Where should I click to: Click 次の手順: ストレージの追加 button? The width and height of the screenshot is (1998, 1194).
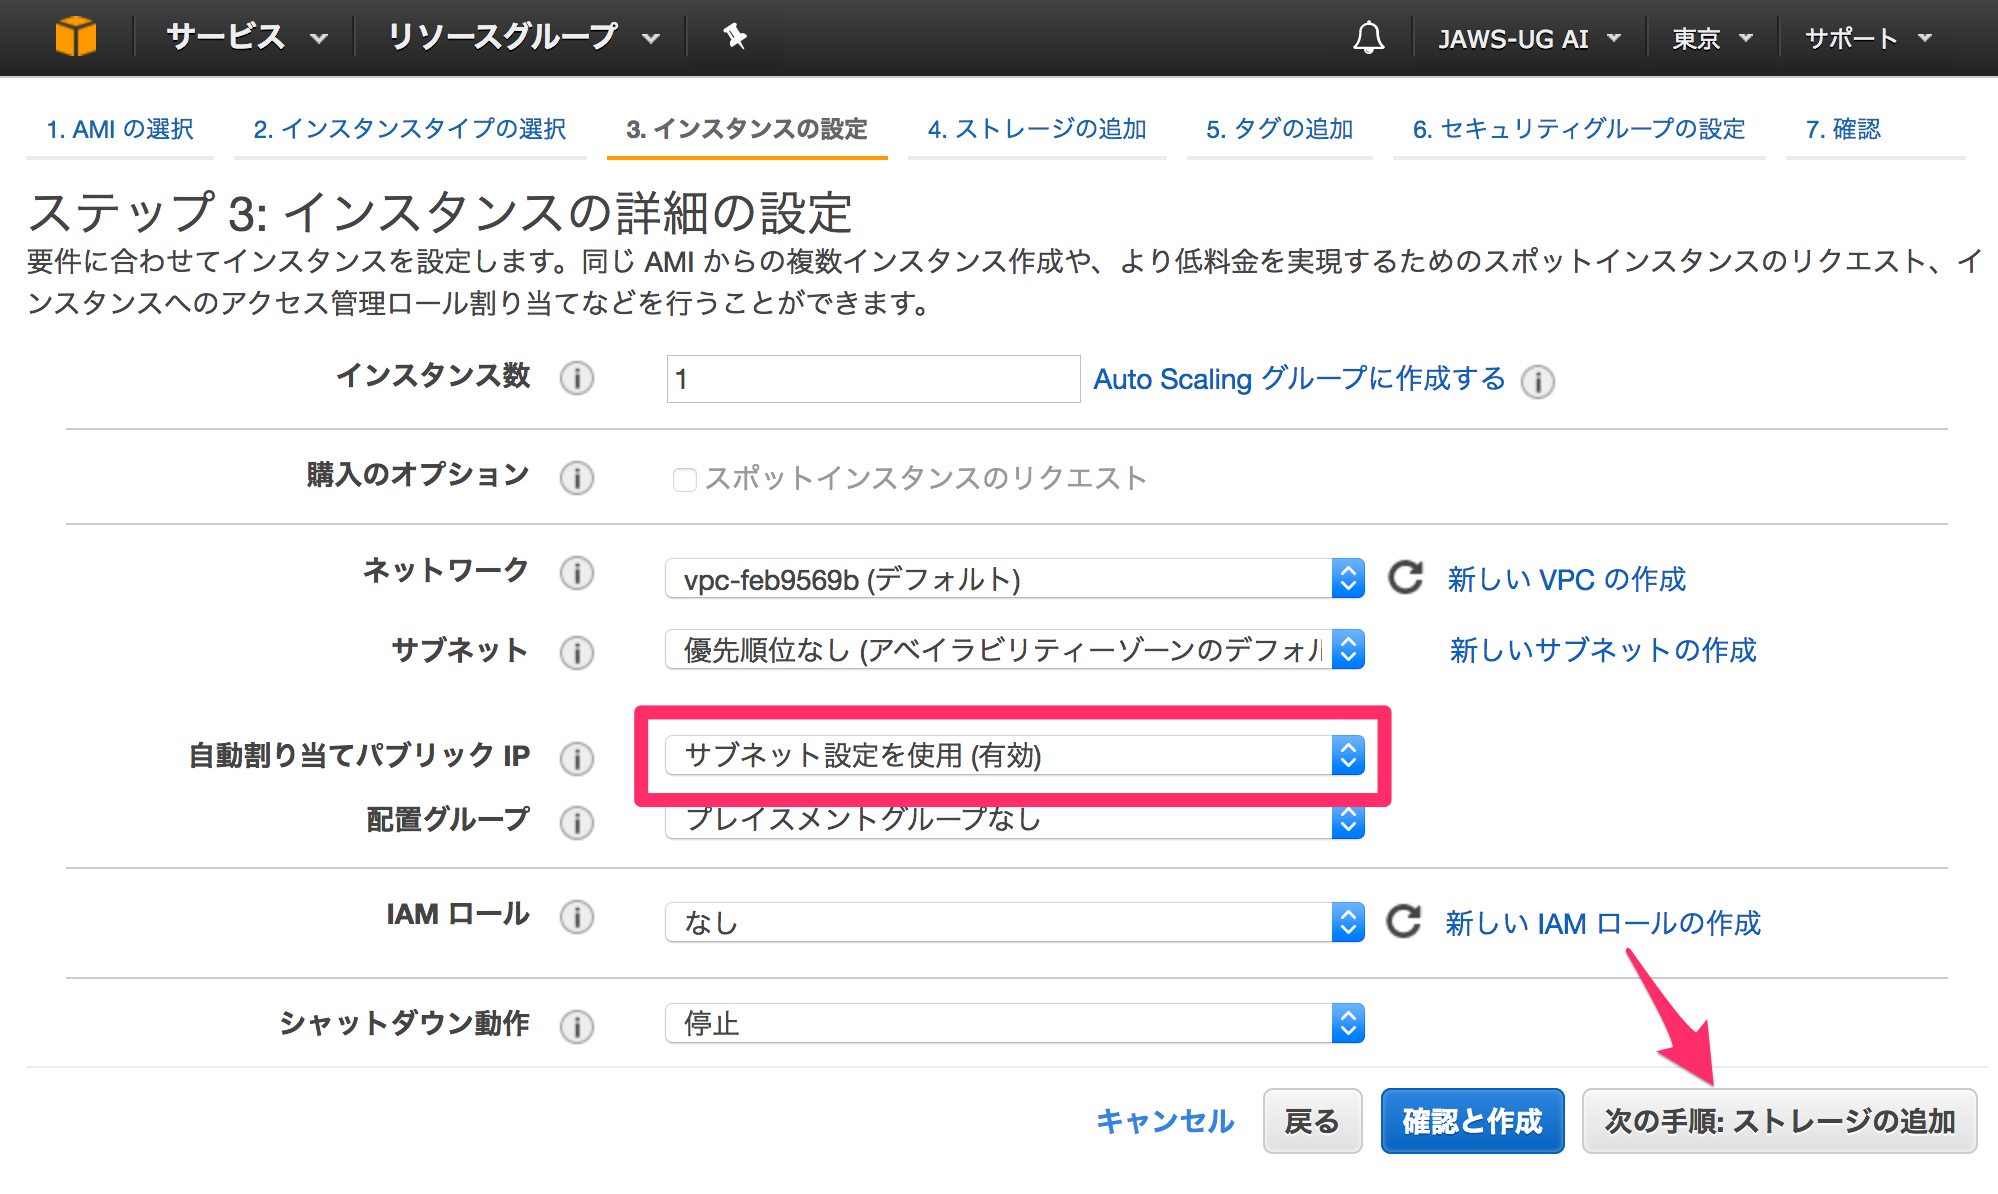(x=1778, y=1121)
